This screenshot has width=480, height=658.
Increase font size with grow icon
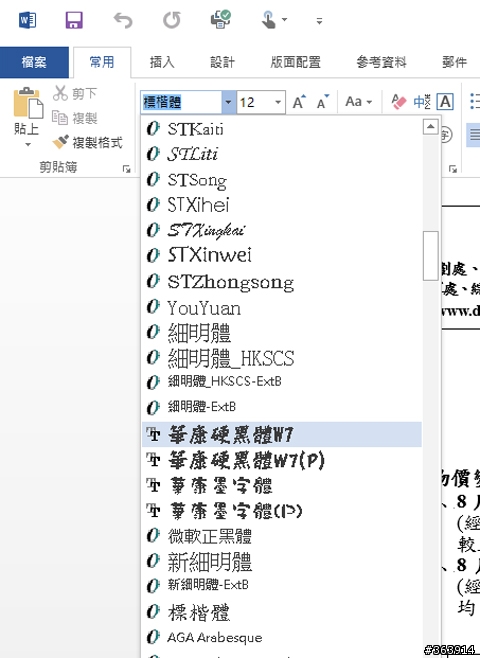pyautogui.click(x=299, y=102)
